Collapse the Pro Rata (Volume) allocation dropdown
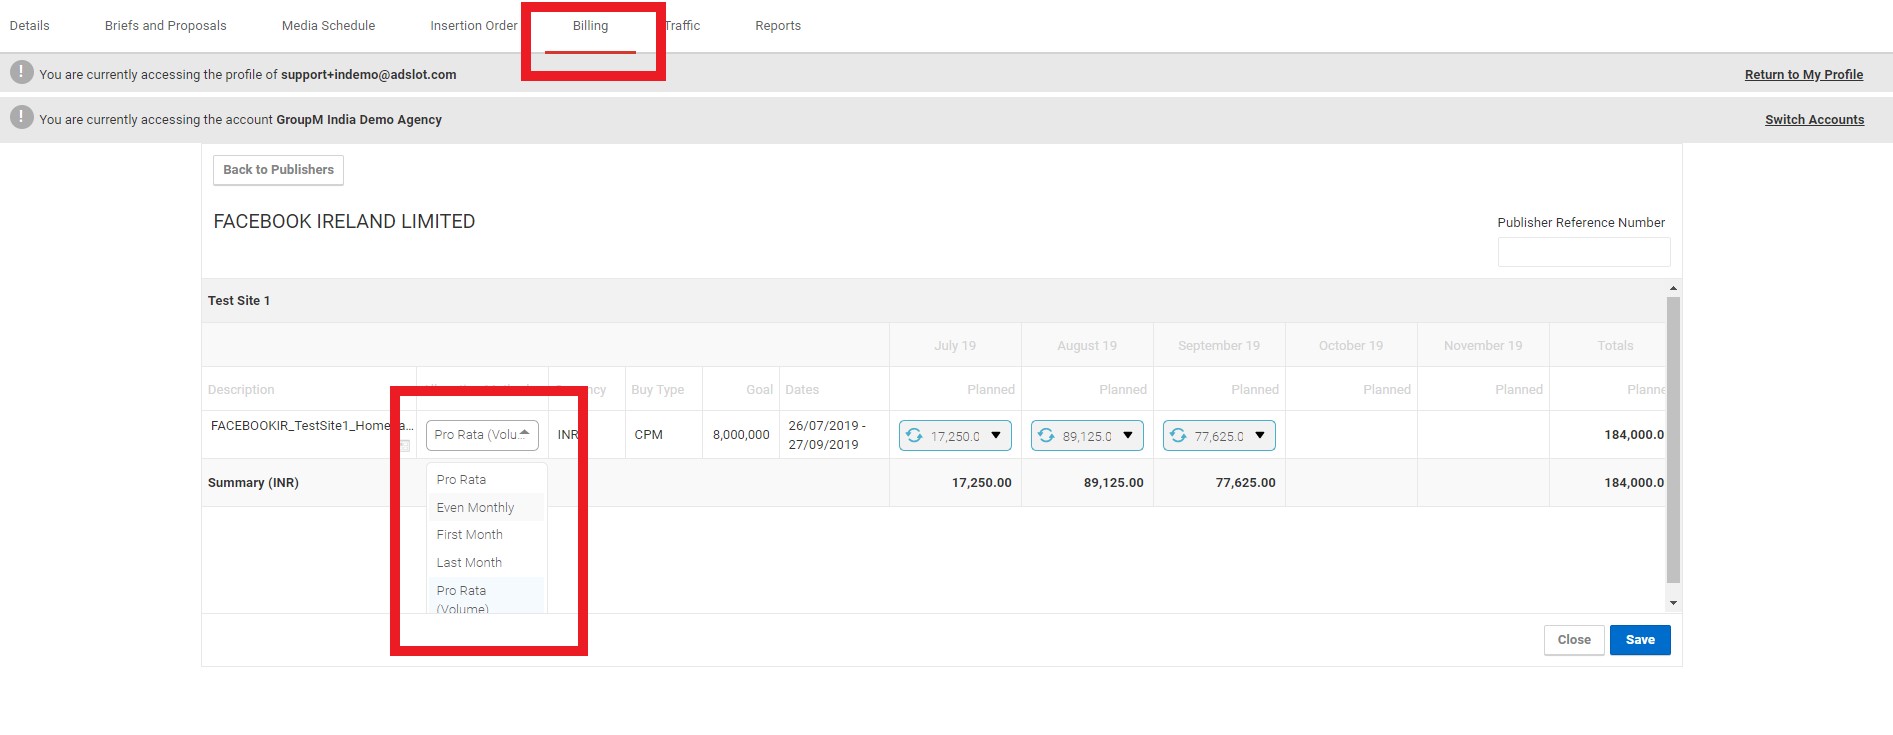 [x=482, y=435]
